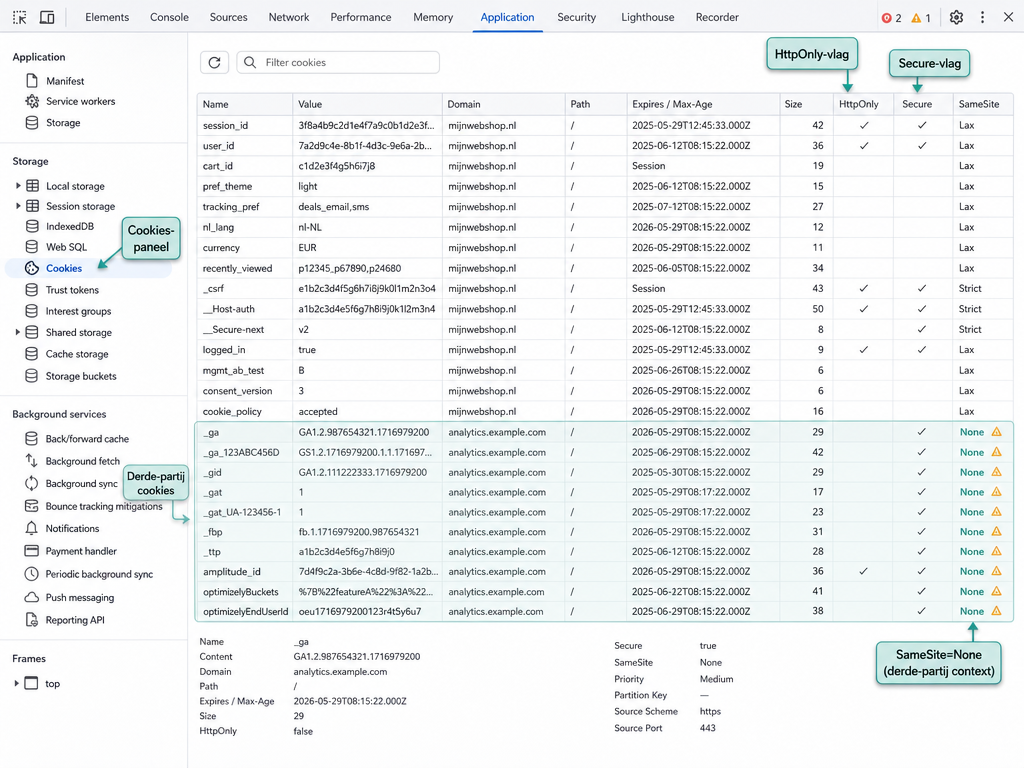Select the consent_version cookie row
1024x768 pixels.
[x=605, y=391]
